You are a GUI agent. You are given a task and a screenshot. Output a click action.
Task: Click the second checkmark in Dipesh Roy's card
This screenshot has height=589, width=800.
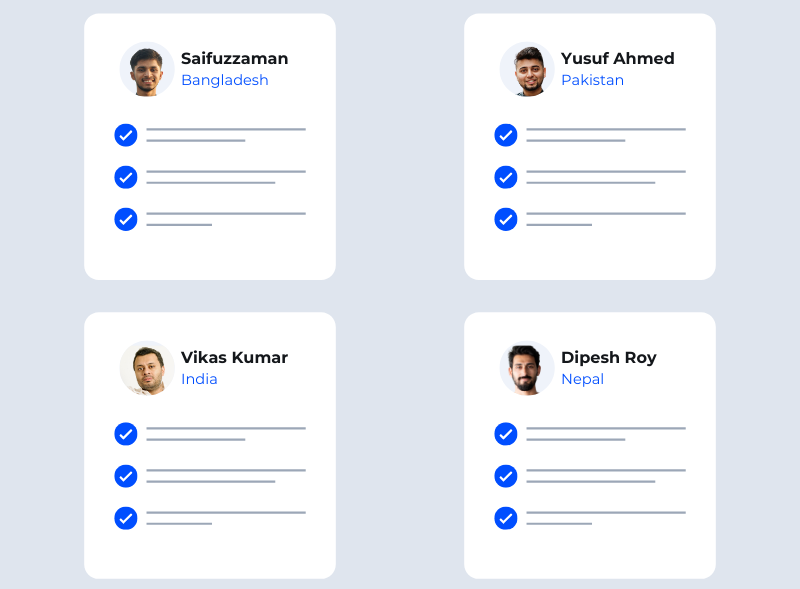coord(506,476)
